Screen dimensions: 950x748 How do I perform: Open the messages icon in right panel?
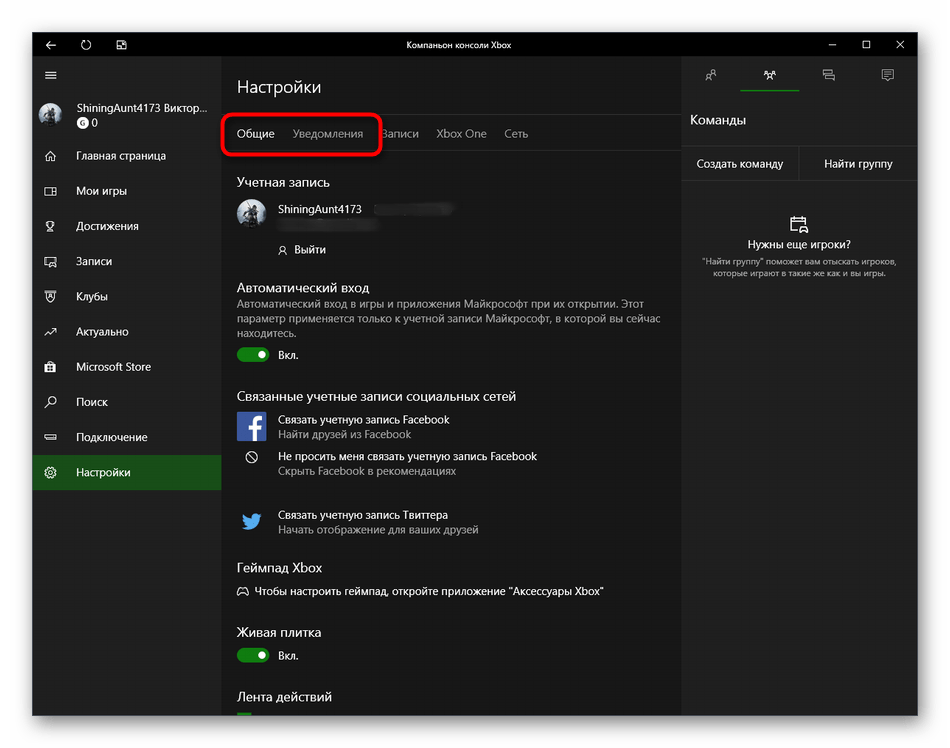coord(828,75)
